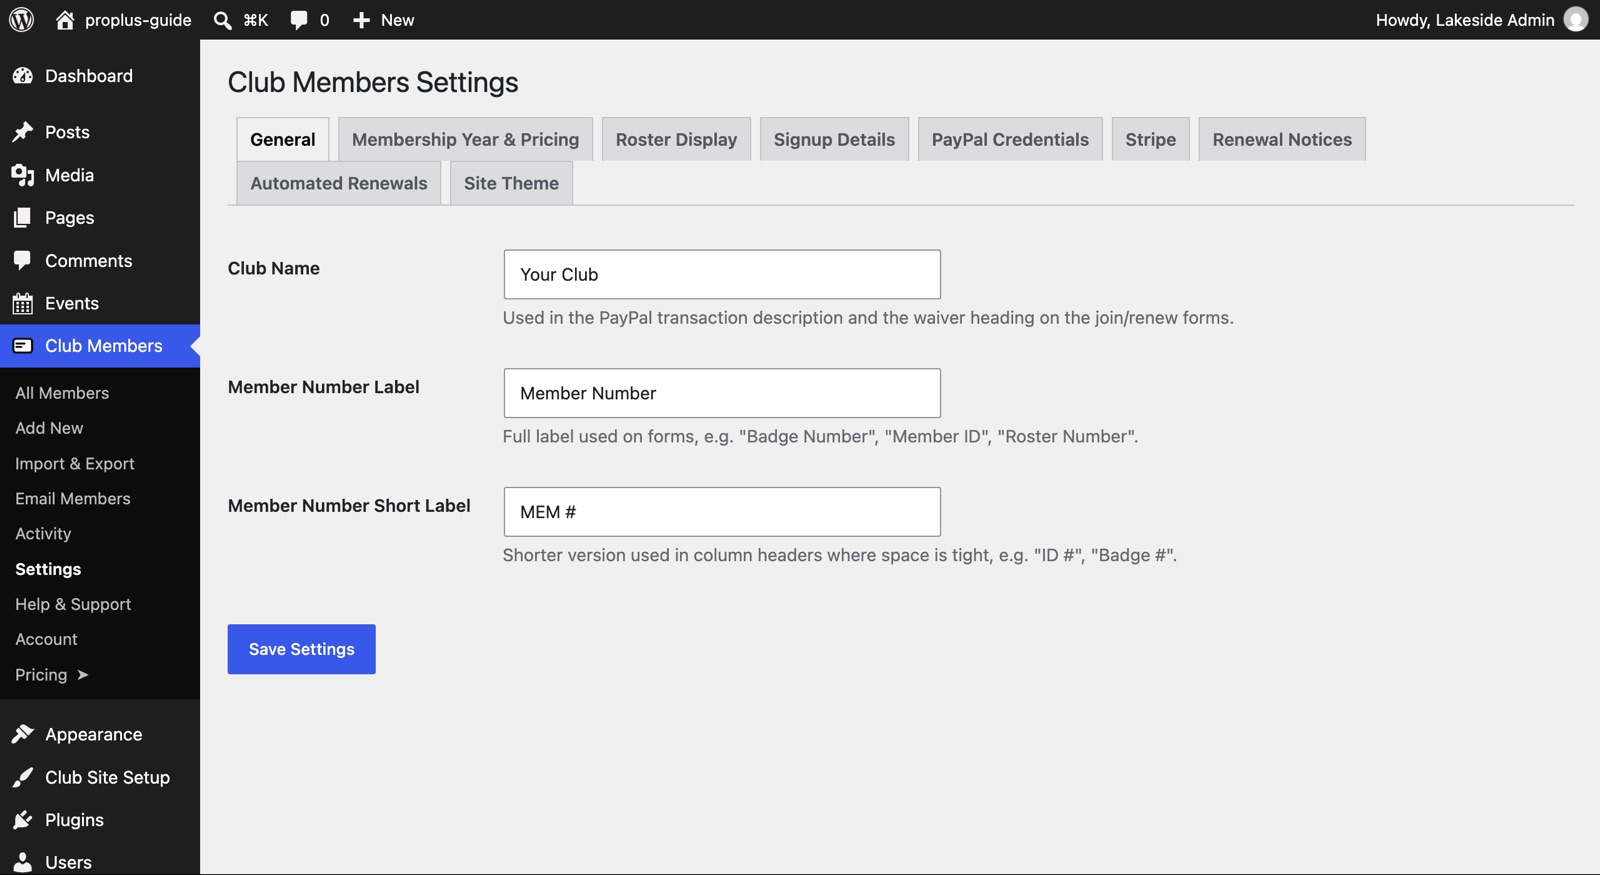
Task: Go to the Pages menu
Action: pos(100,218)
